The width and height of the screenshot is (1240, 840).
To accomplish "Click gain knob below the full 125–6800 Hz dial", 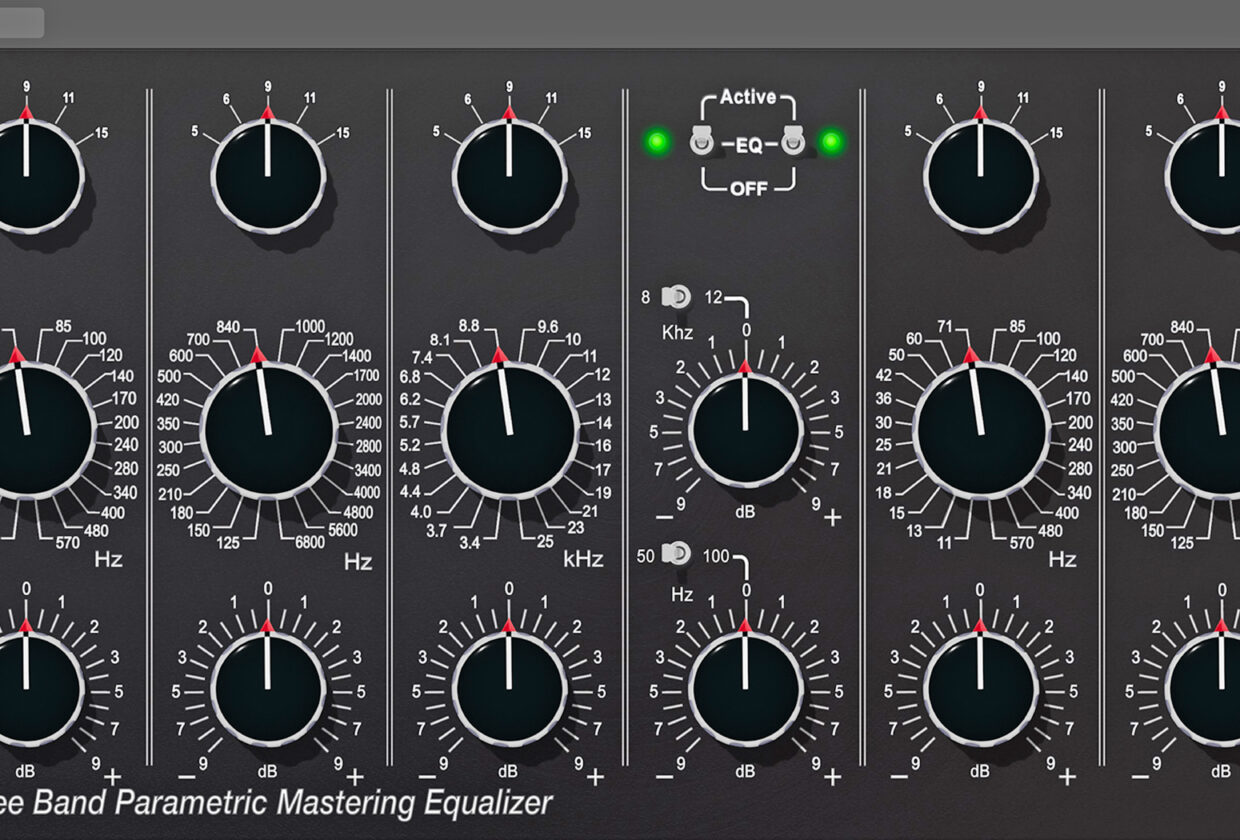I will point(267,687).
